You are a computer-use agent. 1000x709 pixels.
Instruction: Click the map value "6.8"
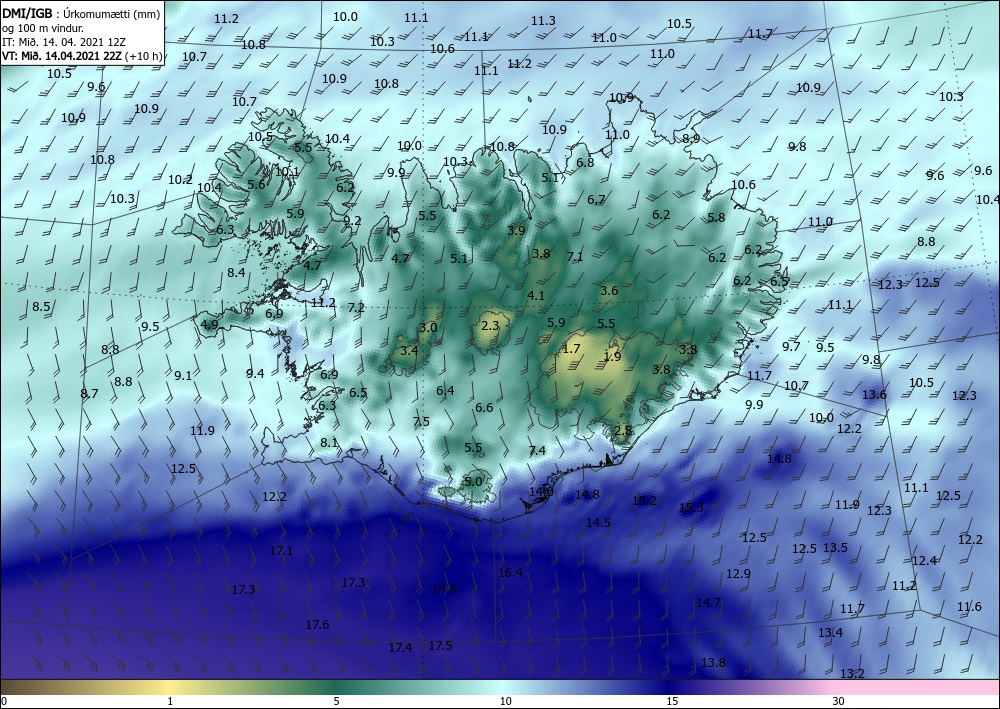(x=585, y=163)
